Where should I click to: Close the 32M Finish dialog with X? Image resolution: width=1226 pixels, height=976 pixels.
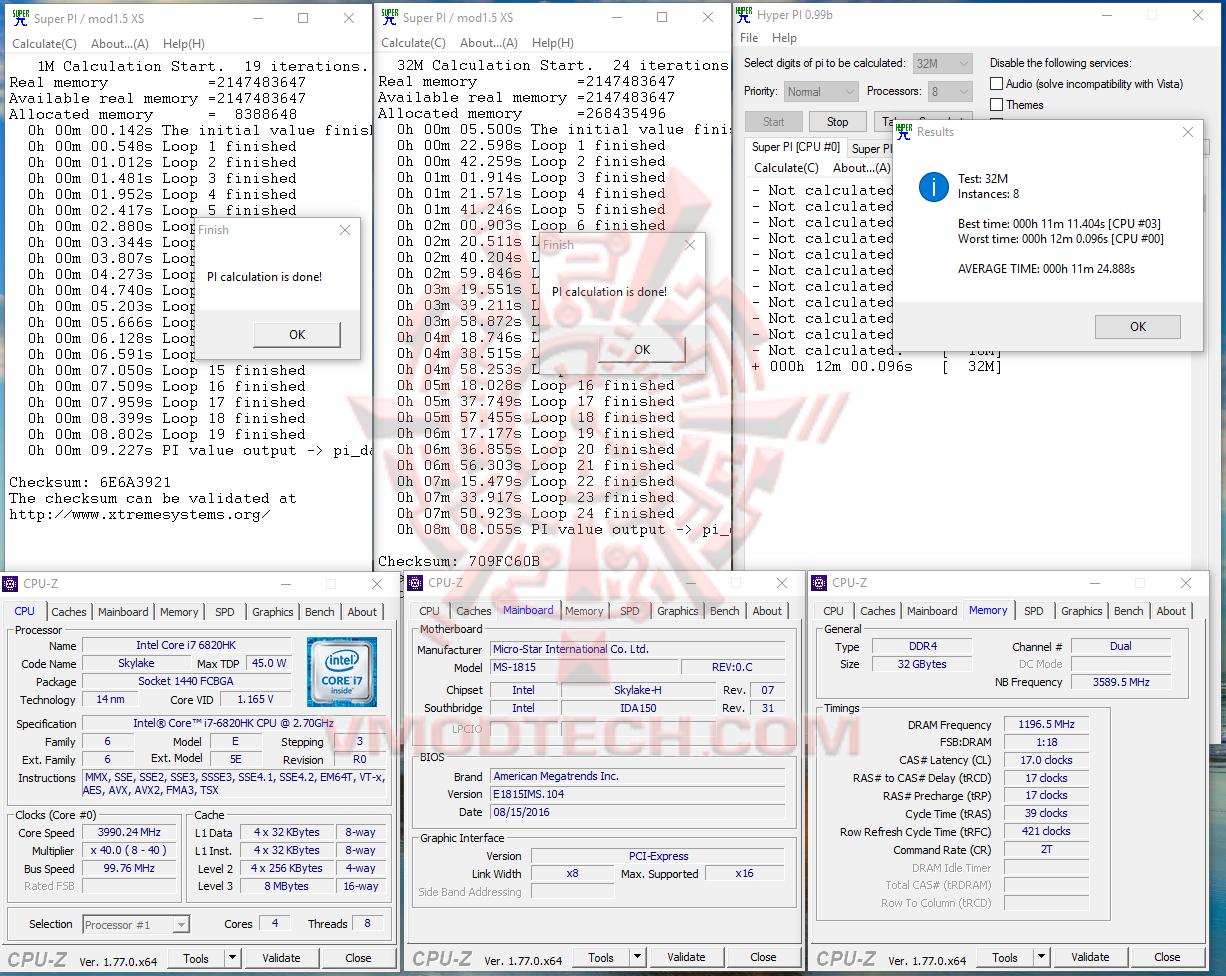click(x=690, y=244)
